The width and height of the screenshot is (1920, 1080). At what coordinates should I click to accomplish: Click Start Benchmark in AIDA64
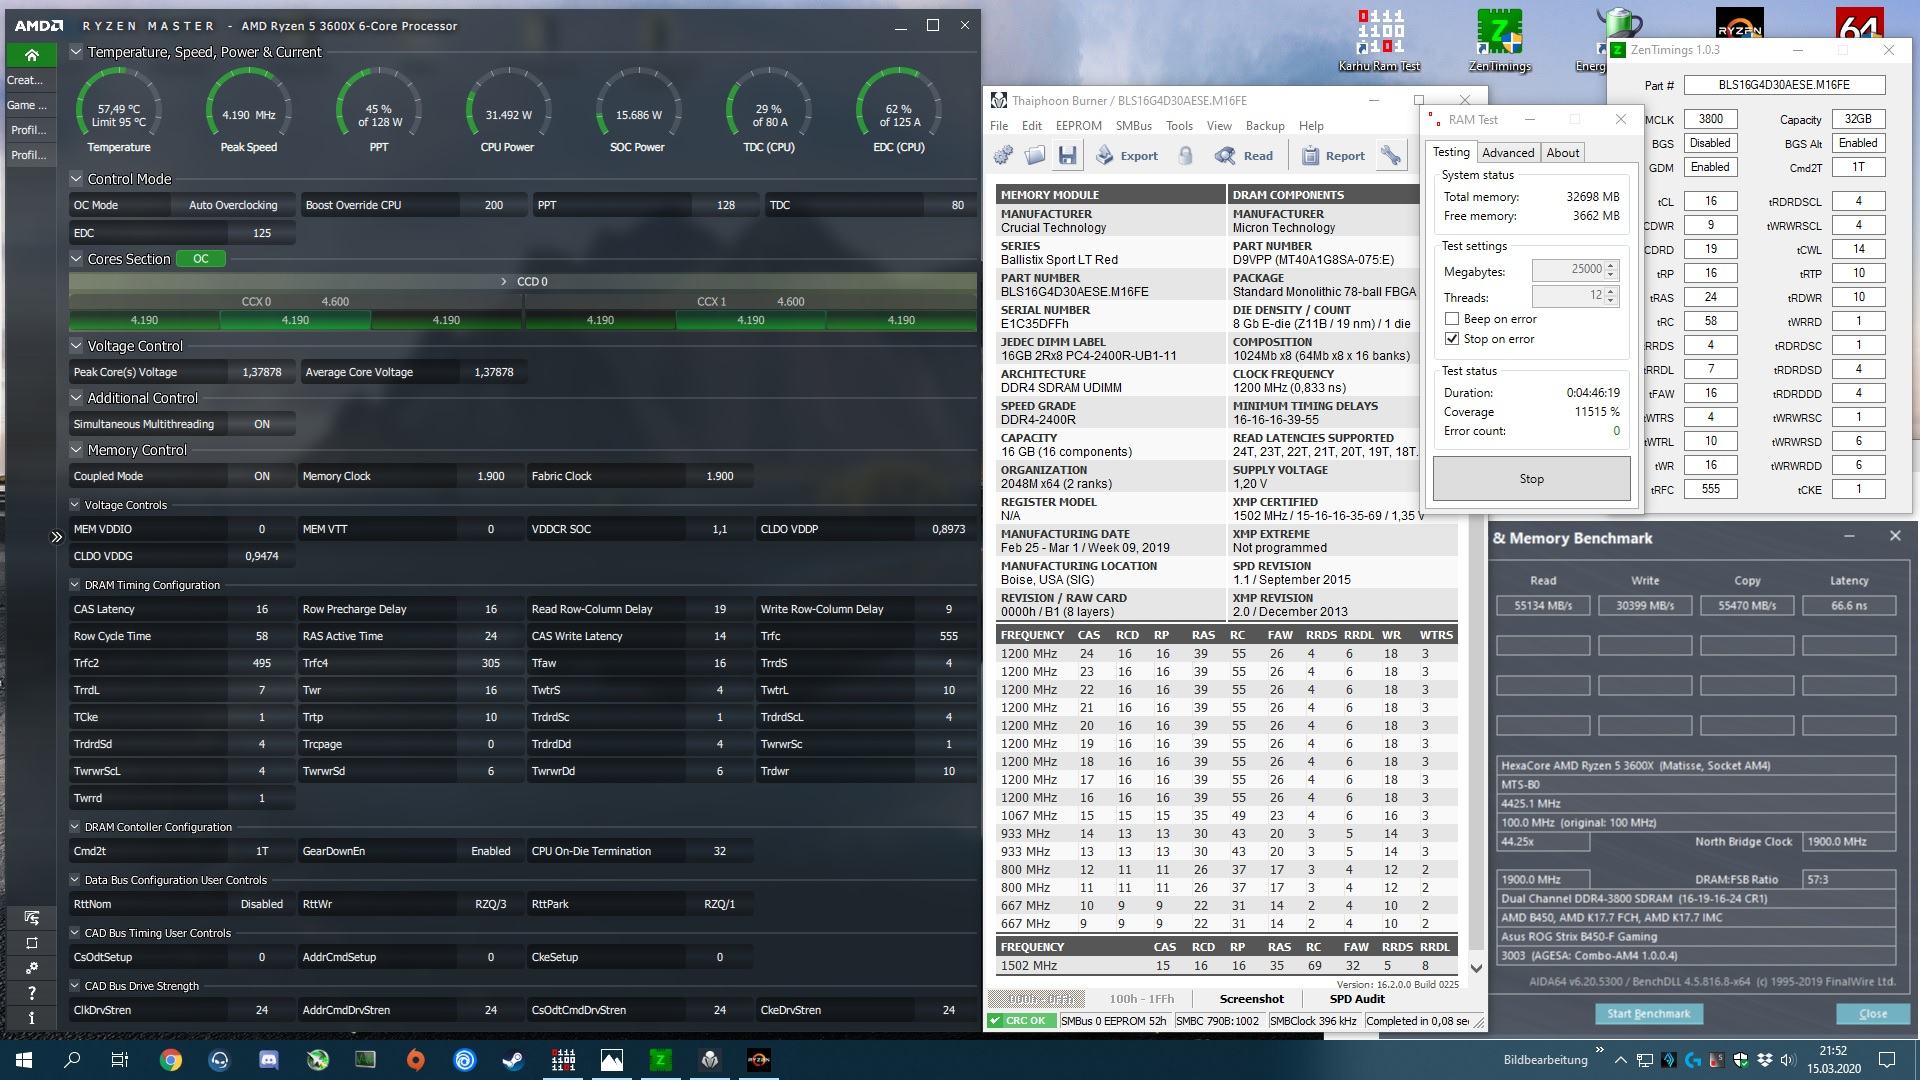(1648, 1014)
